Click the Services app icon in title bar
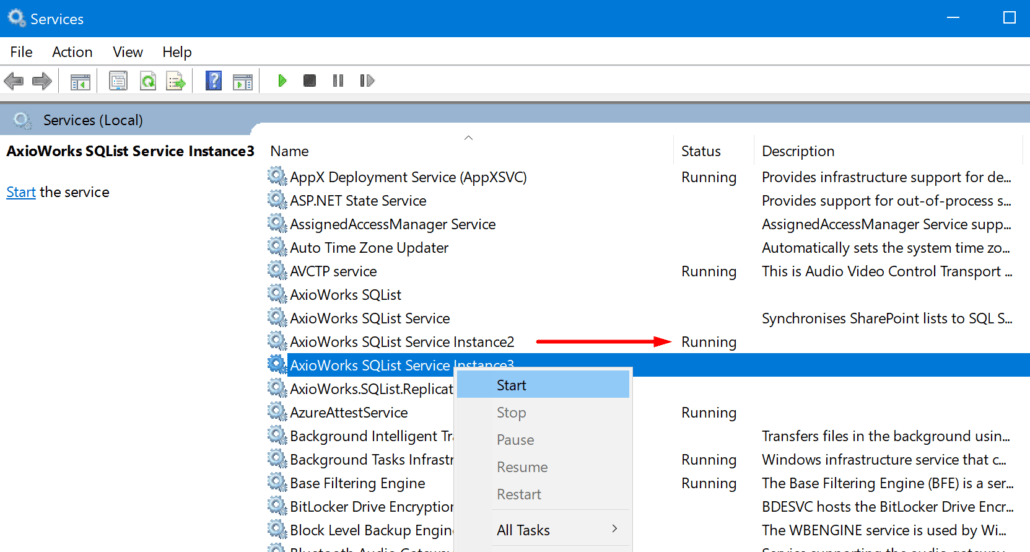This screenshot has width=1030, height=552. tap(16, 18)
